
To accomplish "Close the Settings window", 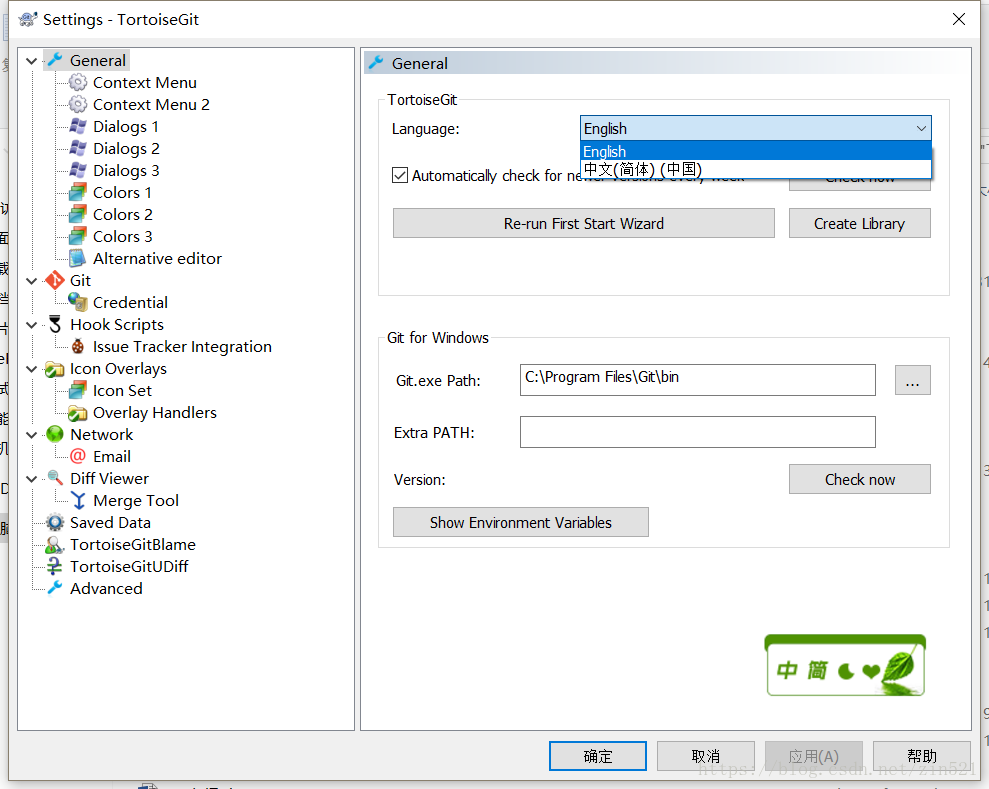I will (959, 19).
